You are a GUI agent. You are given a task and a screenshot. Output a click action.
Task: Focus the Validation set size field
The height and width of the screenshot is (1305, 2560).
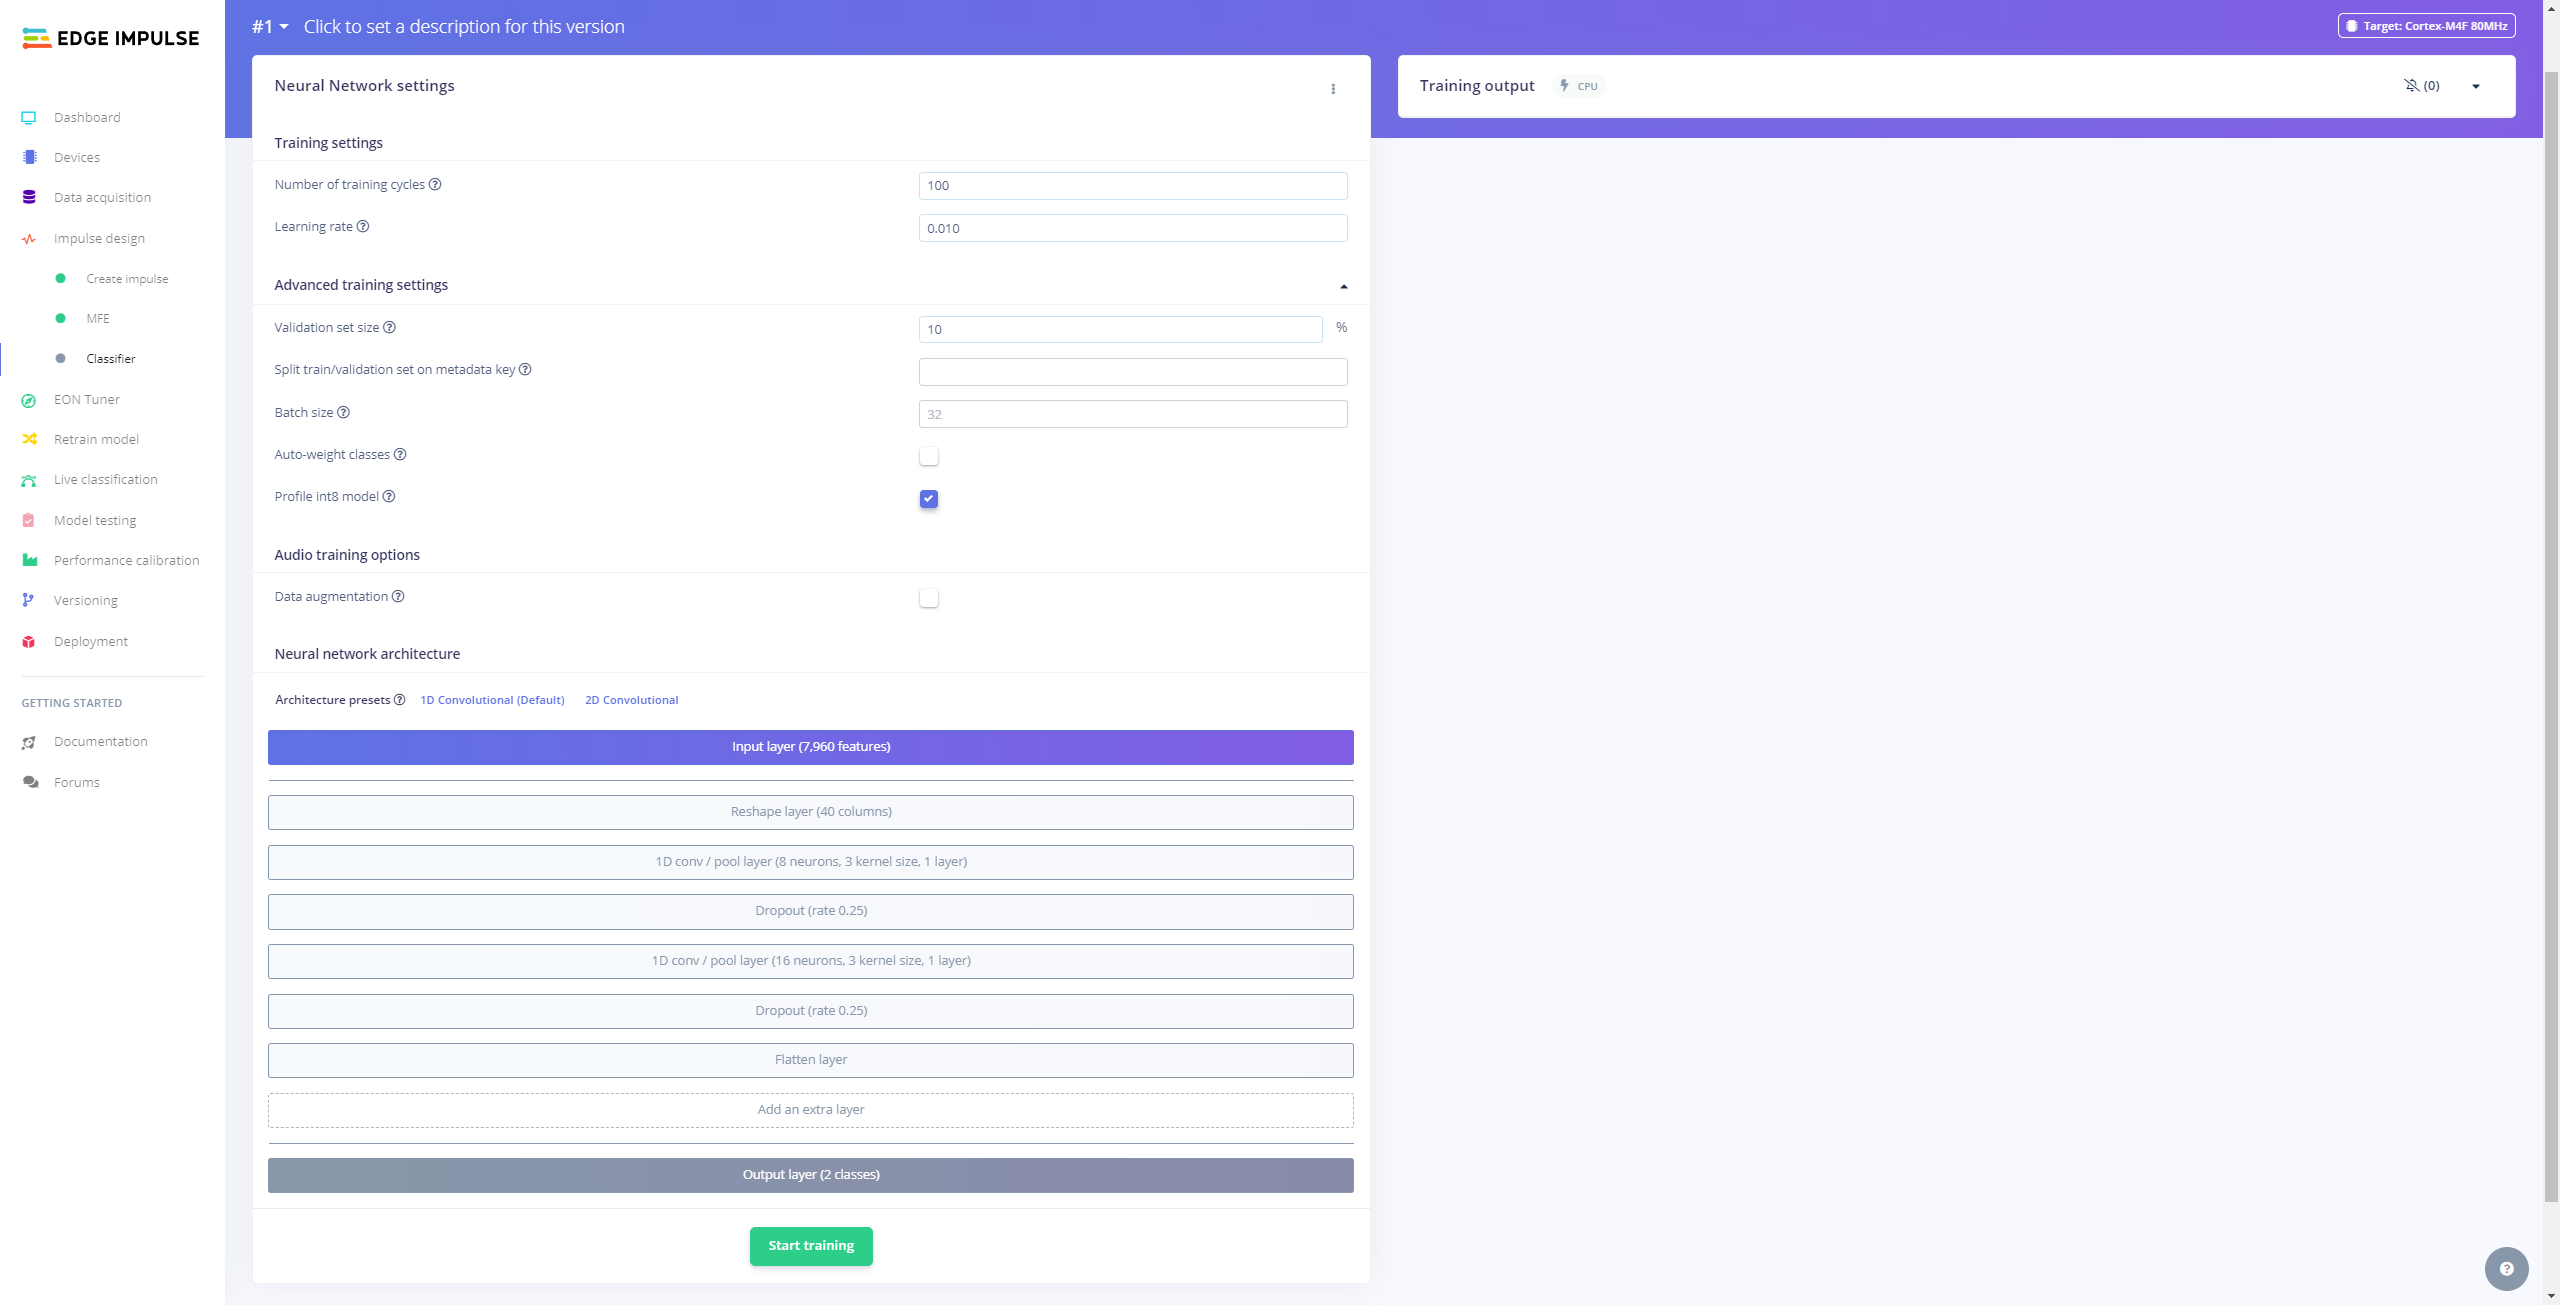coord(1121,329)
